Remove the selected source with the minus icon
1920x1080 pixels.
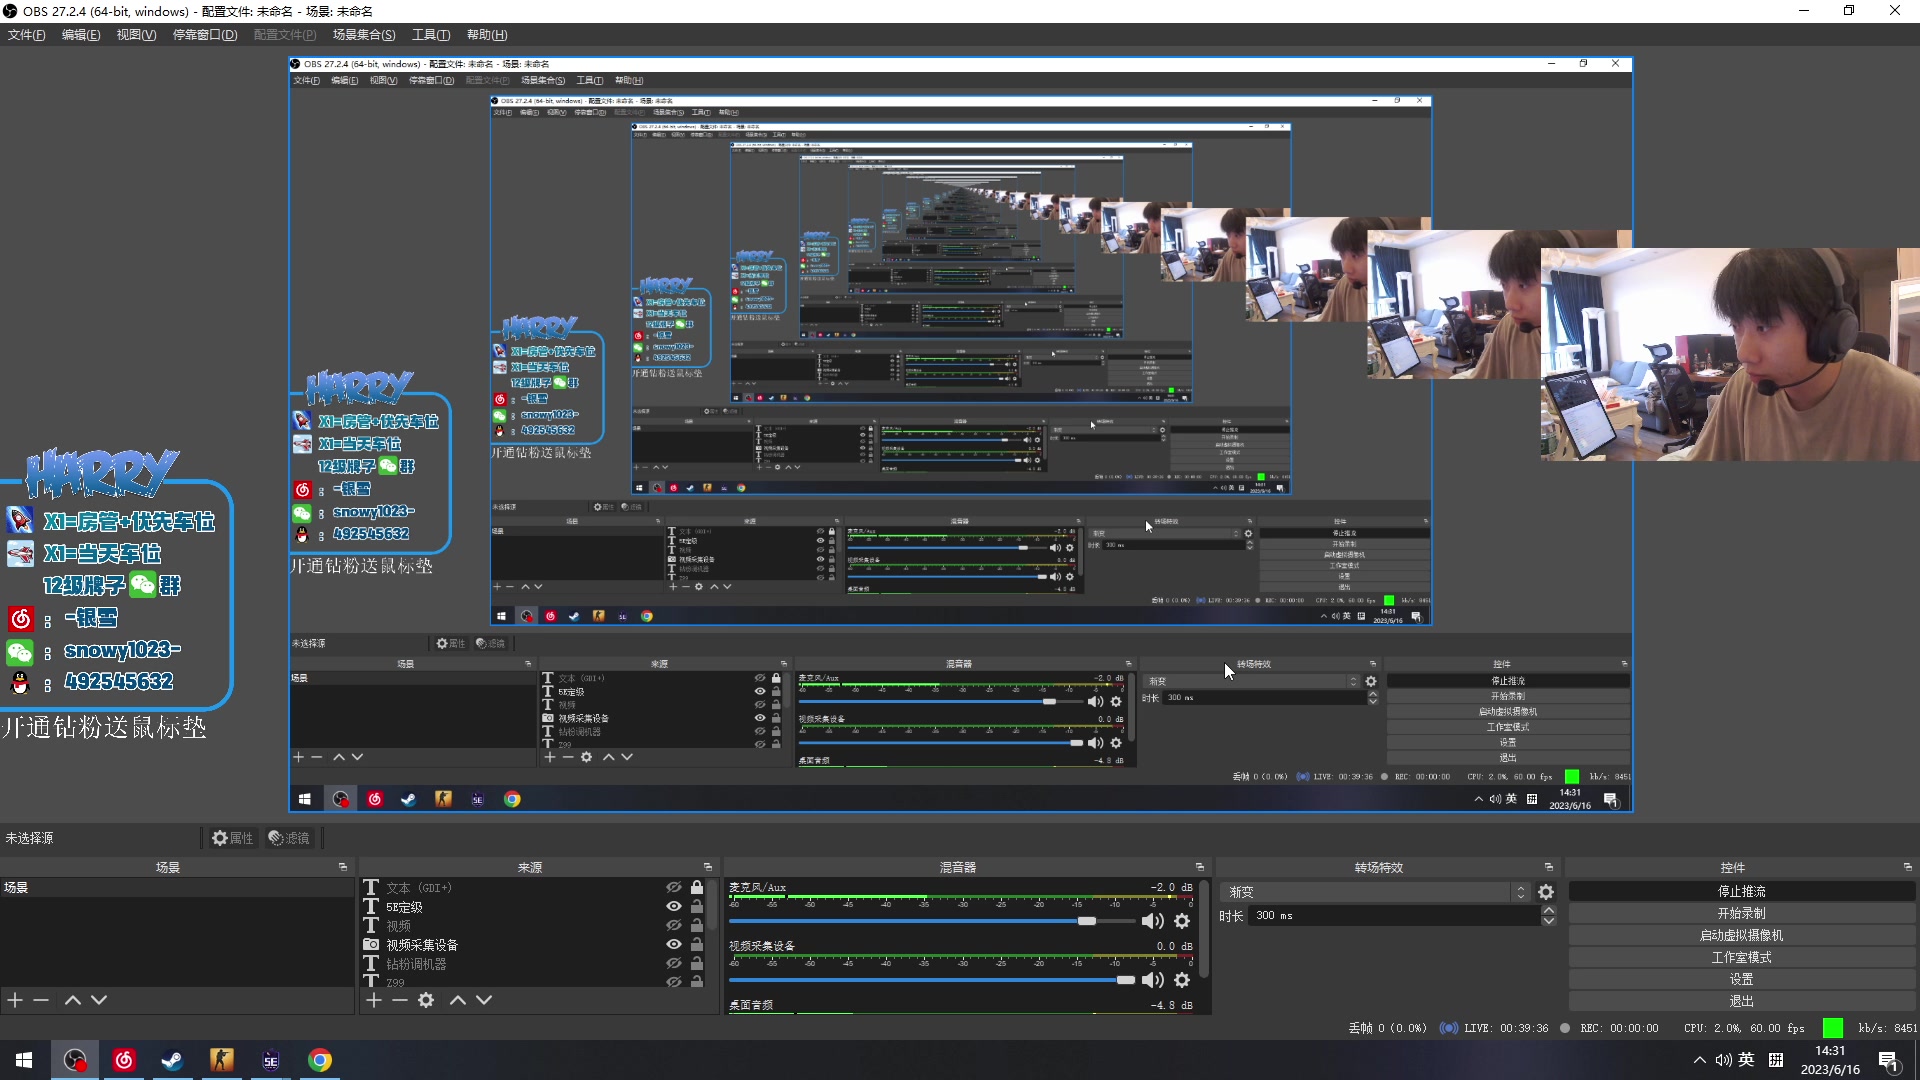(x=399, y=1000)
